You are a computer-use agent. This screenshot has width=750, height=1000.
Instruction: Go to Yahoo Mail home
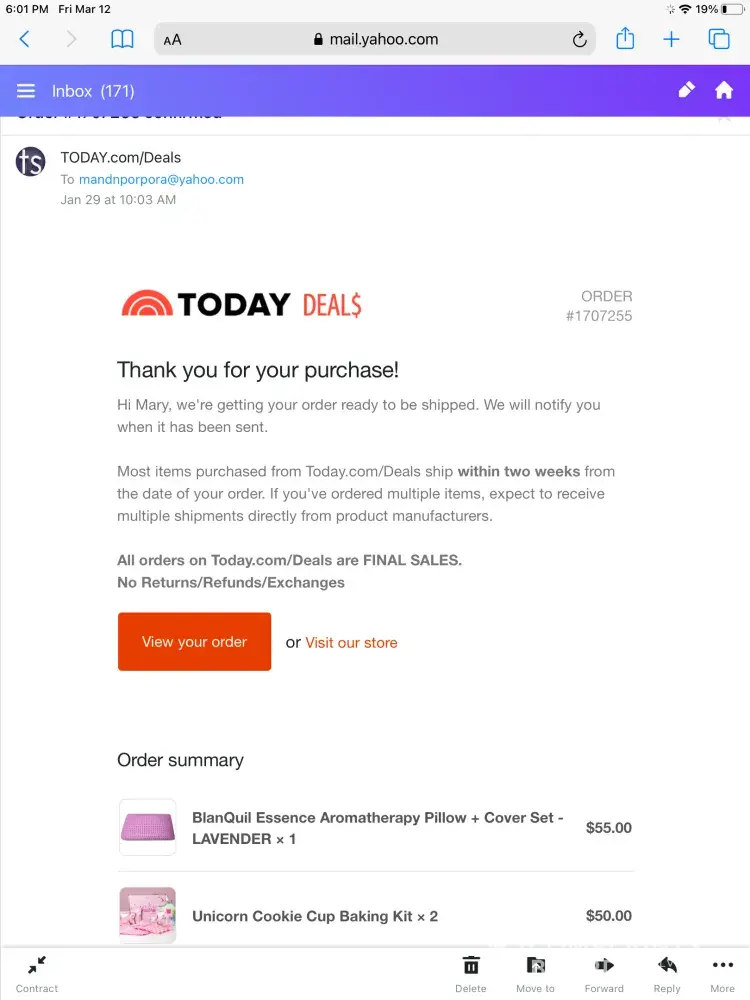pyautogui.click(x=724, y=91)
